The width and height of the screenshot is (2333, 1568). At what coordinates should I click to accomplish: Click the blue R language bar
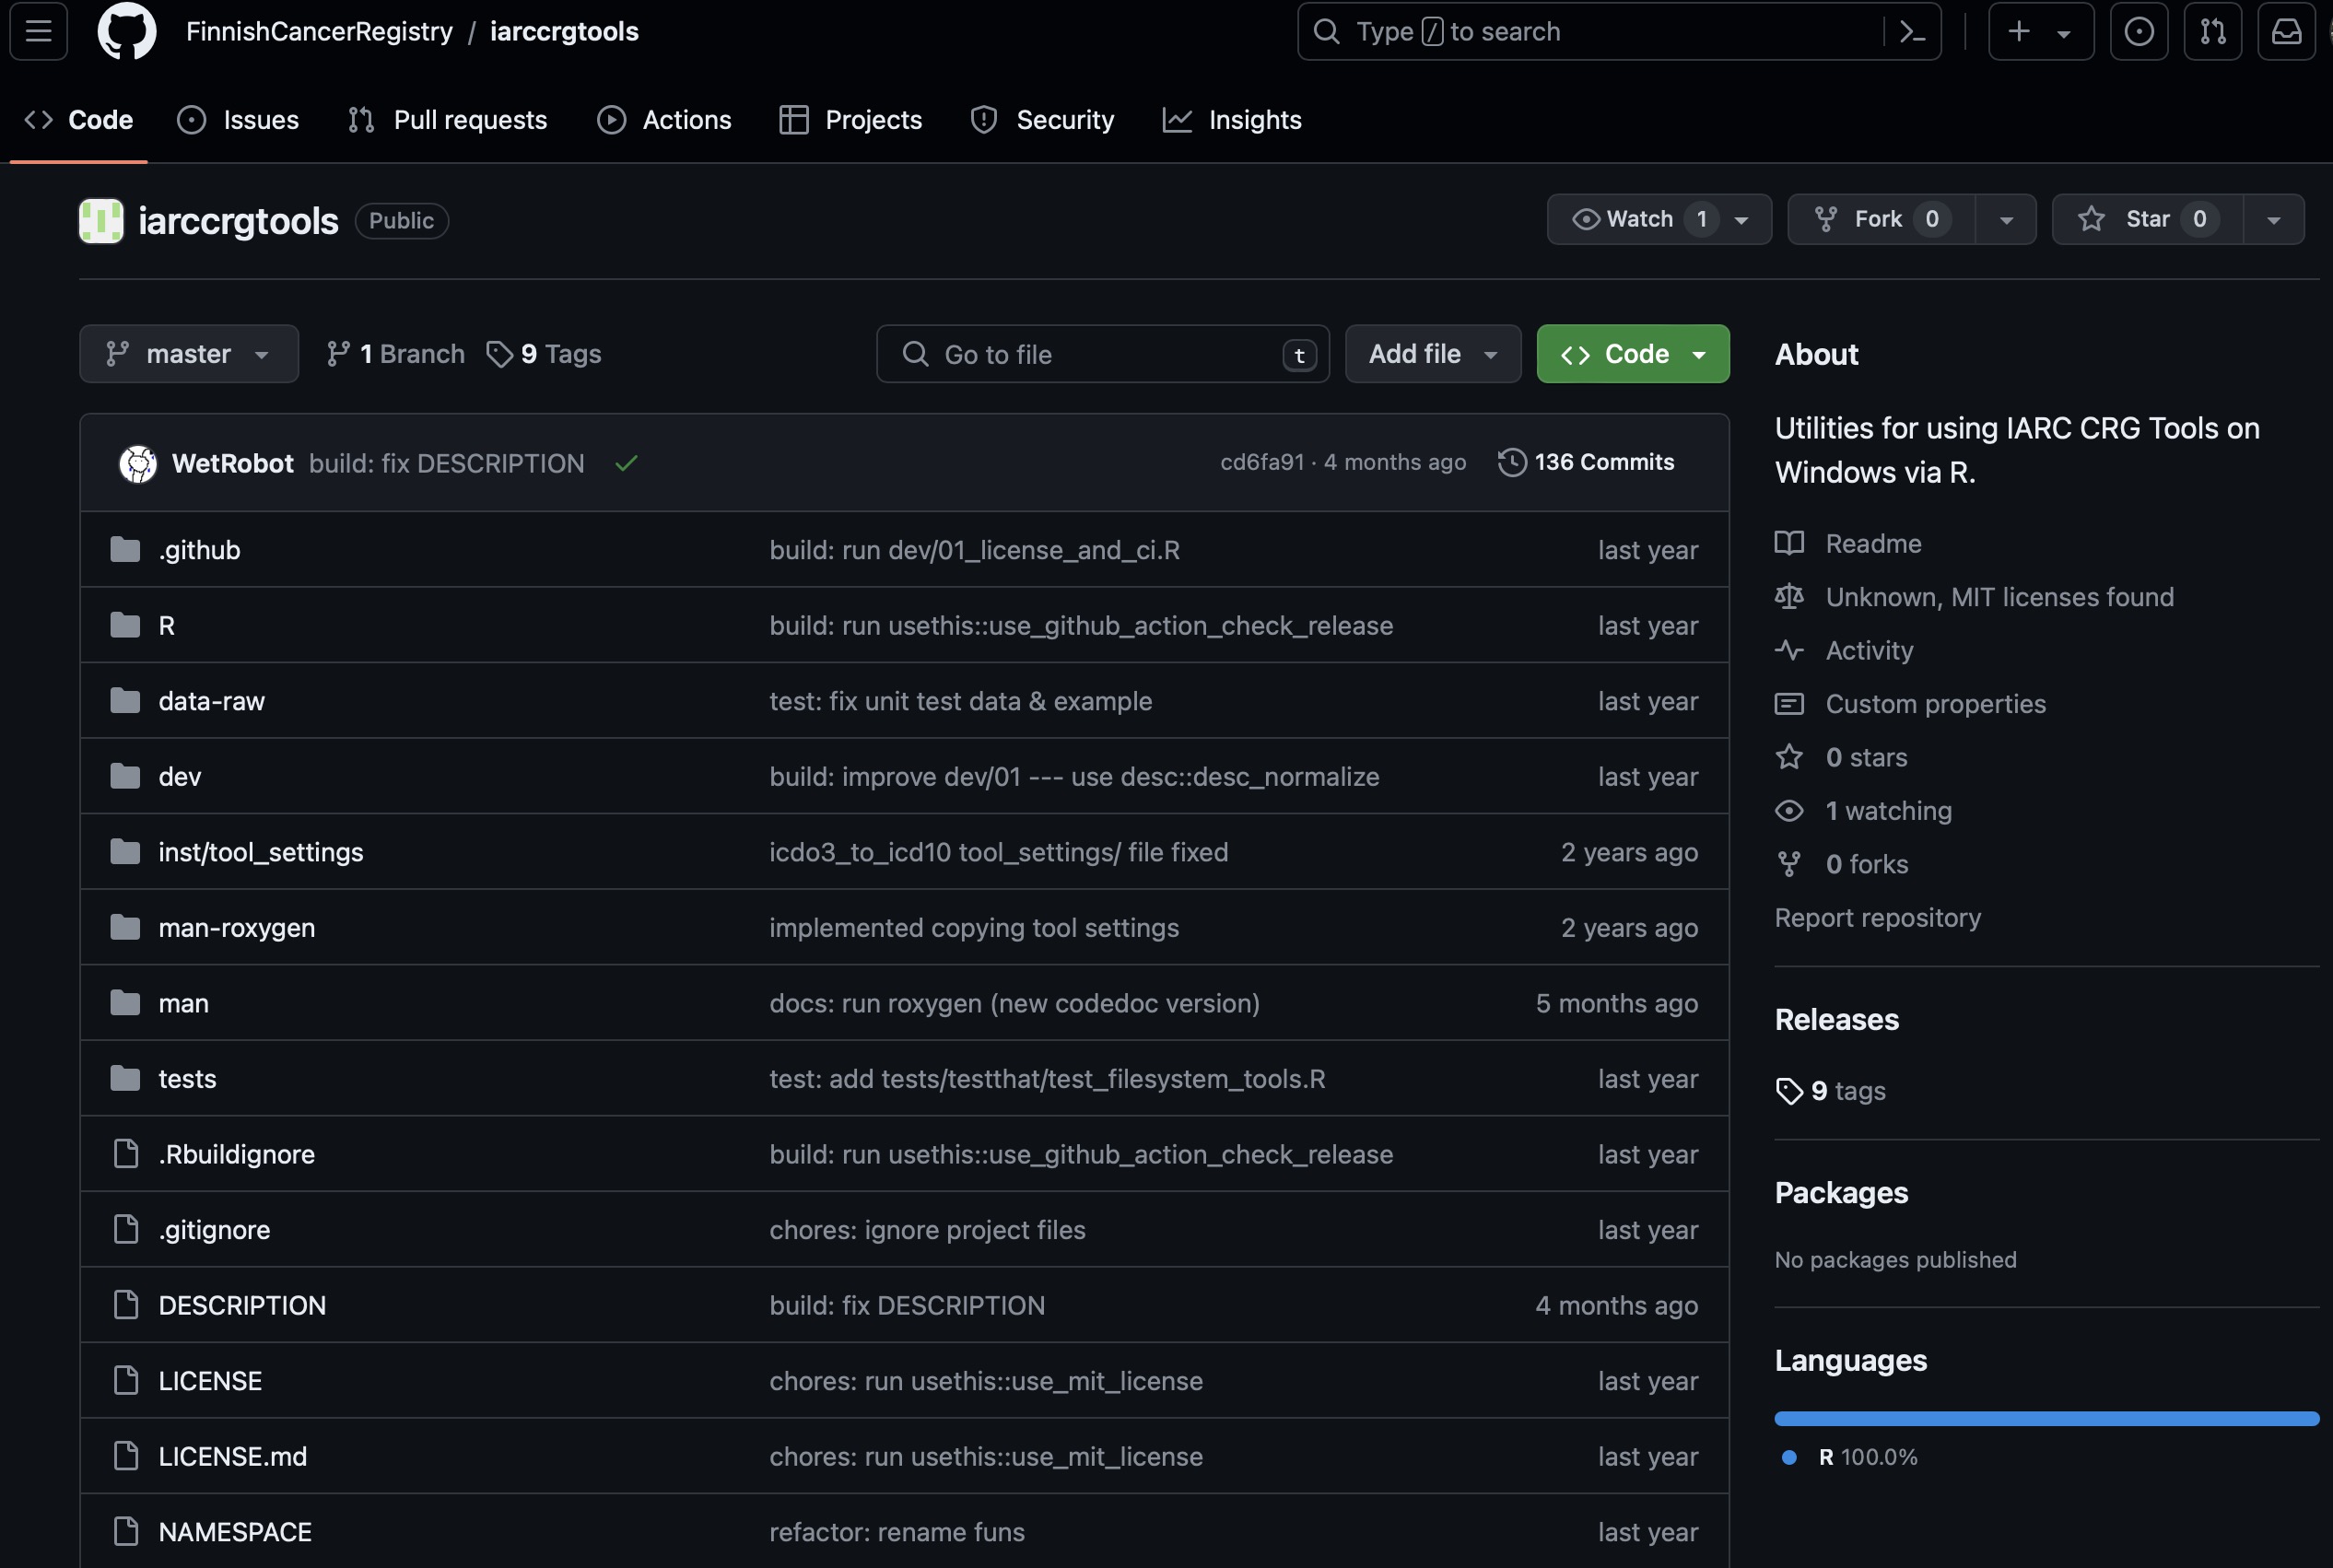pyautogui.click(x=2046, y=1418)
